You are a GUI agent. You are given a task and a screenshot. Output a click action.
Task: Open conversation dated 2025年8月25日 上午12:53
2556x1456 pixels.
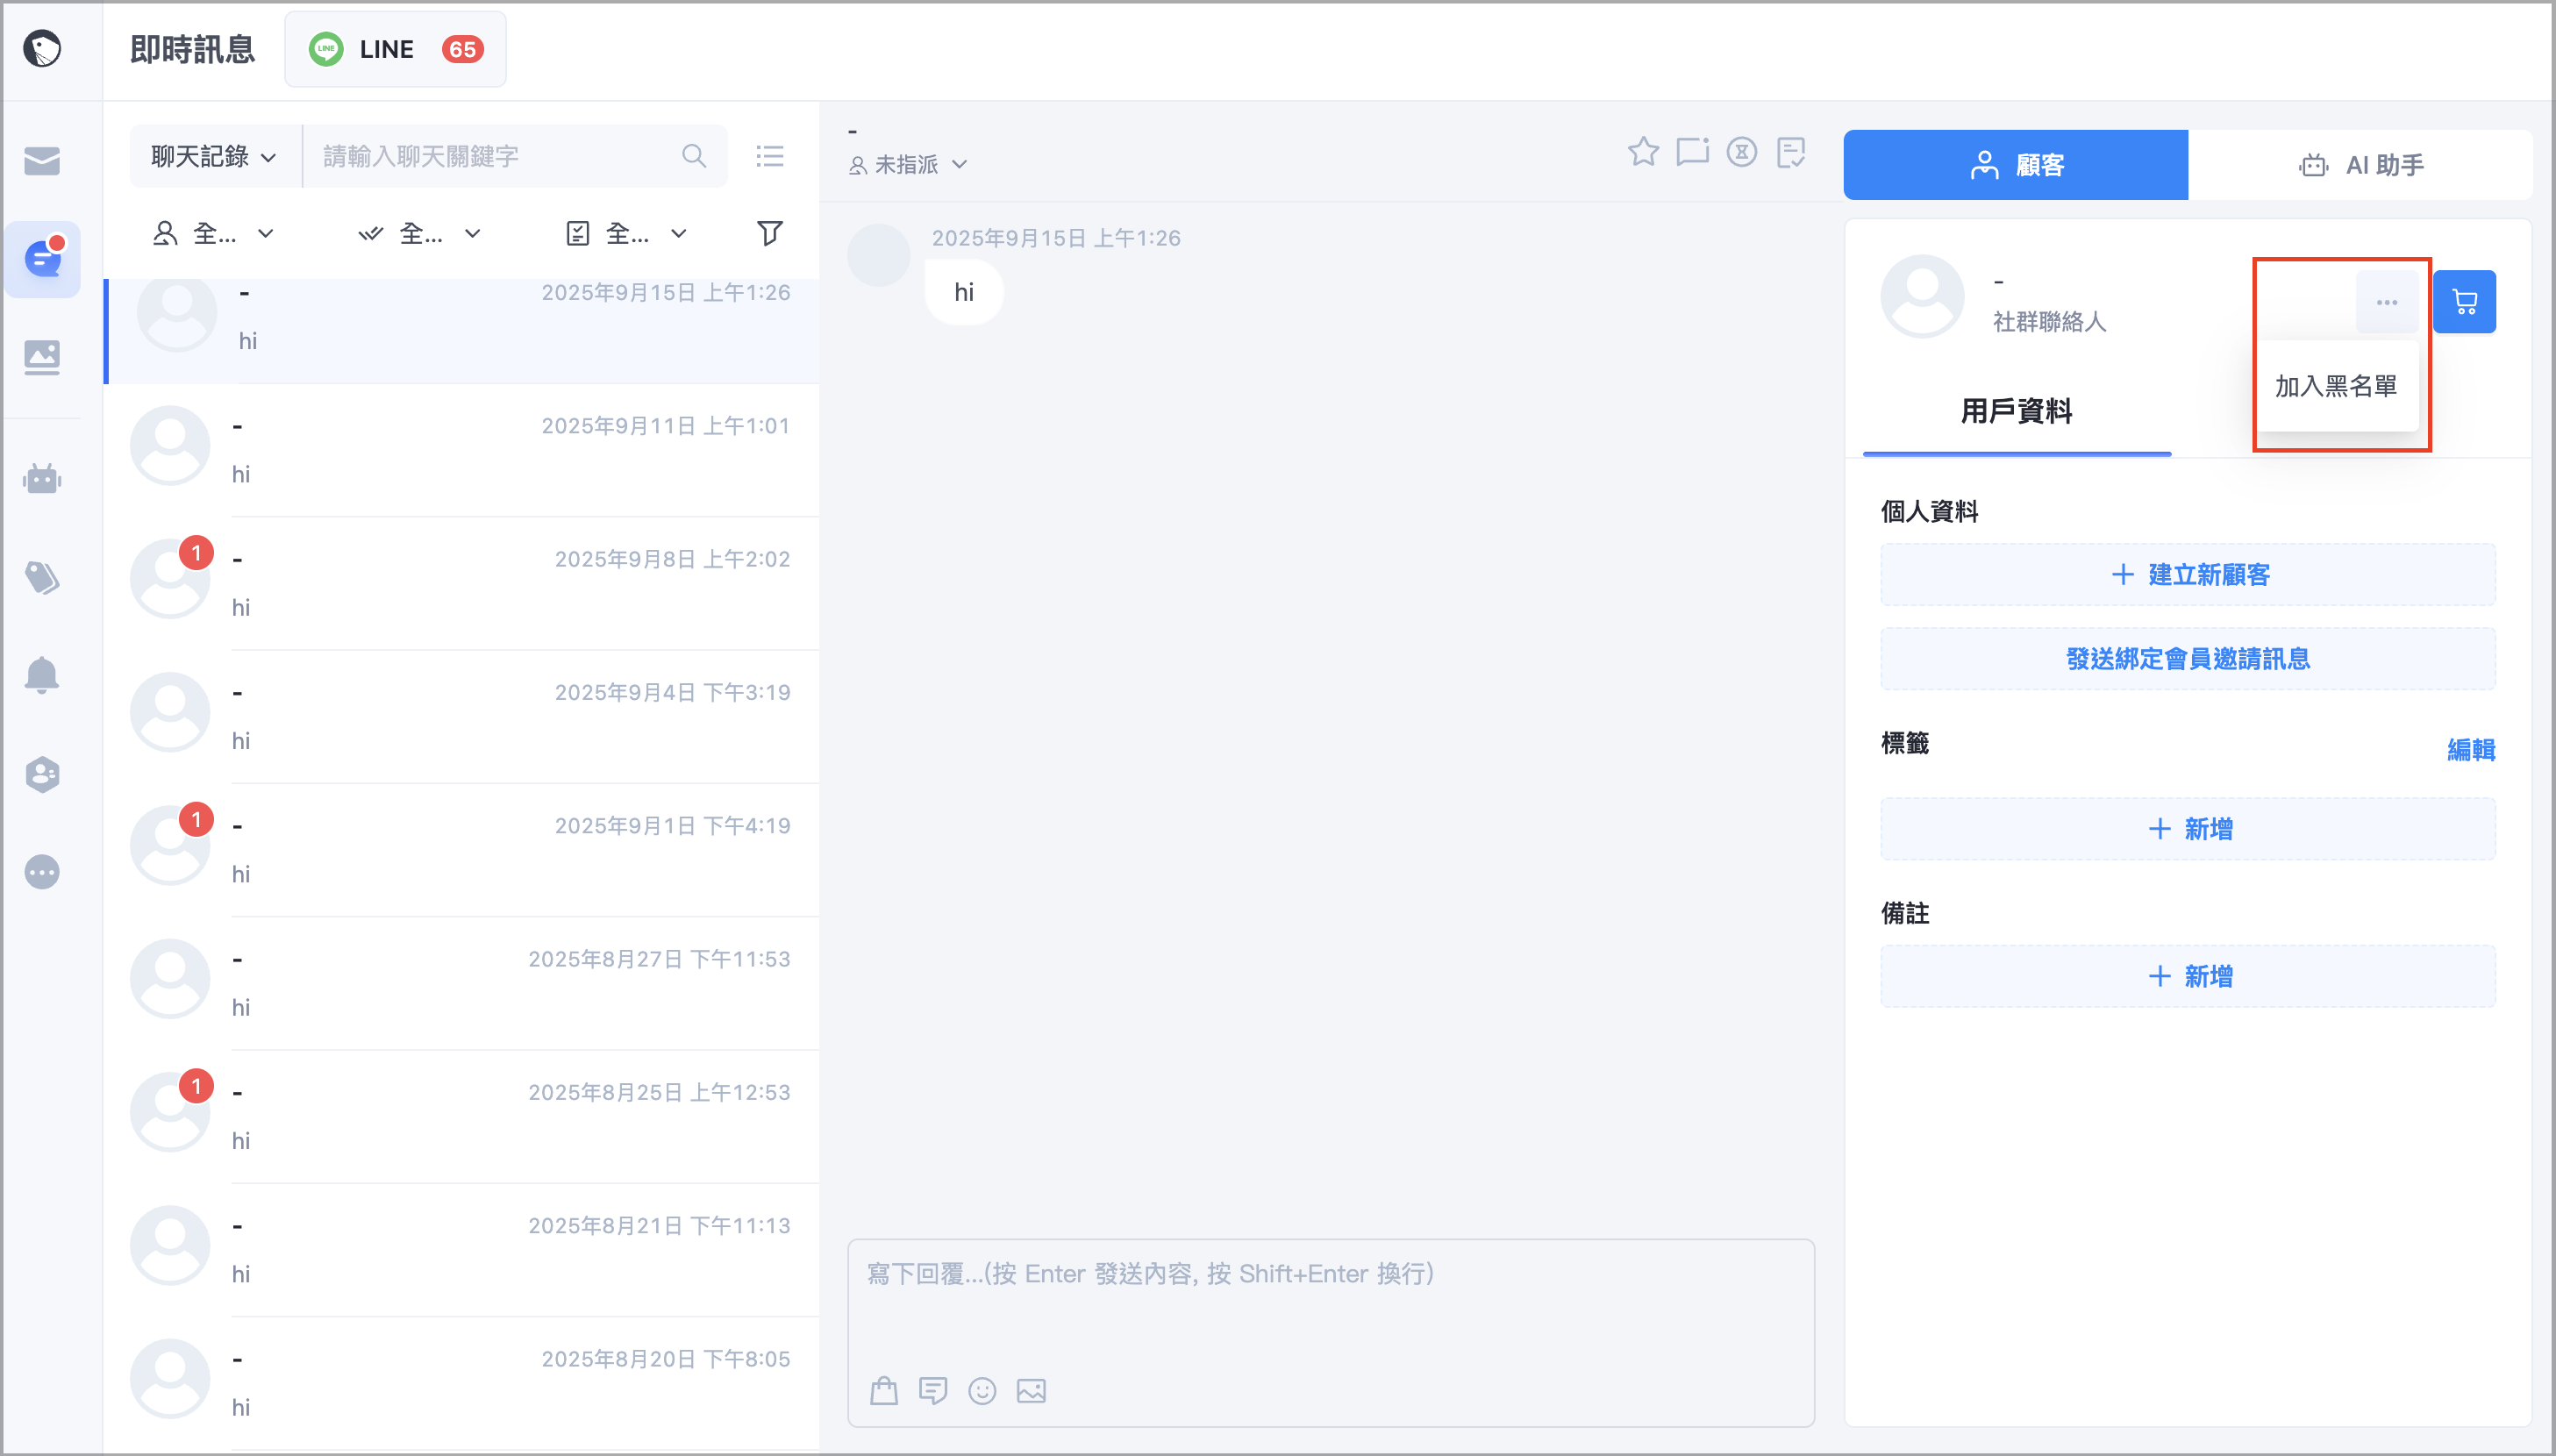coord(462,1117)
